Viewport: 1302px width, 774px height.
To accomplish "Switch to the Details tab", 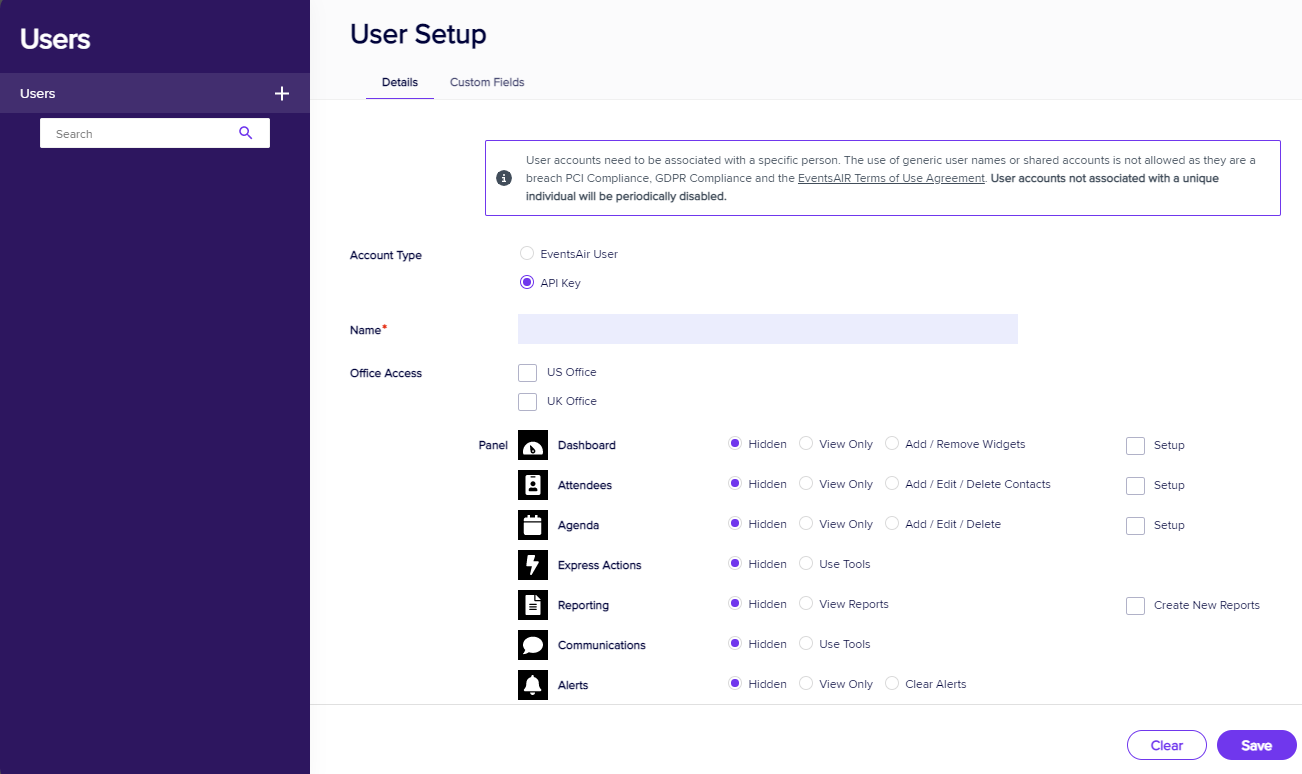I will pyautogui.click(x=400, y=82).
